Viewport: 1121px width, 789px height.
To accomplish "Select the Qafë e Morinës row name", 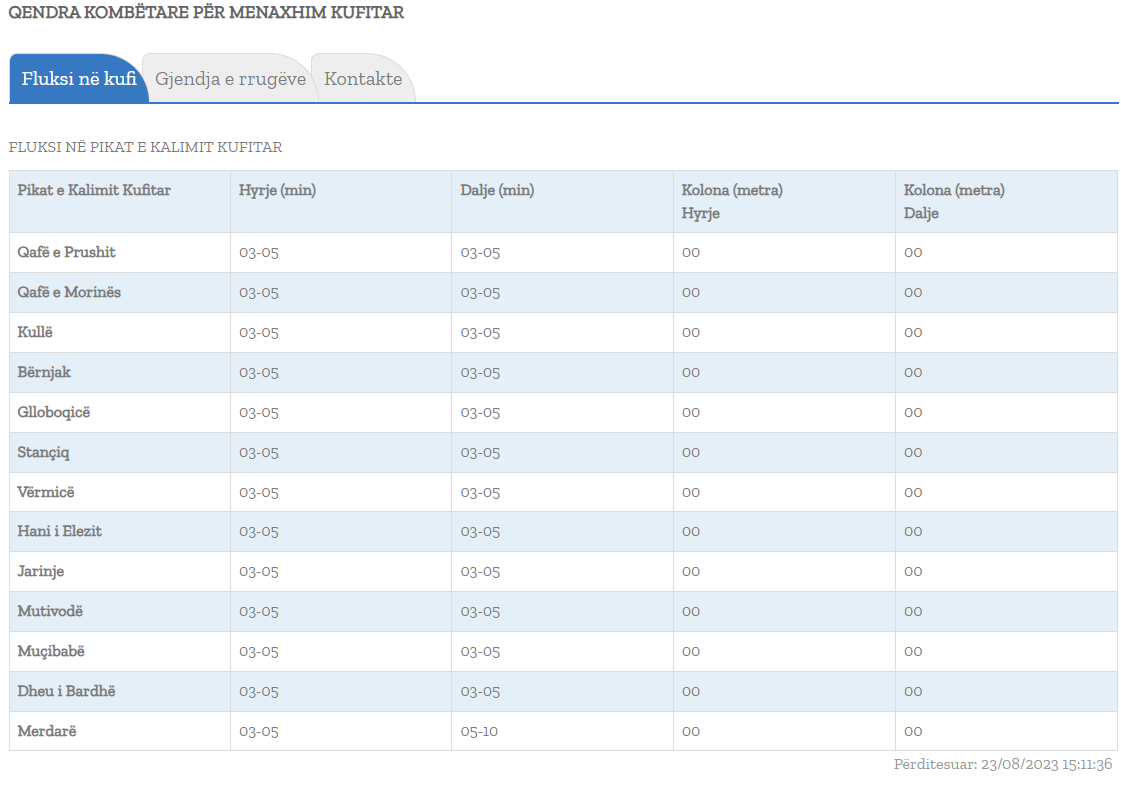I will pos(69,292).
